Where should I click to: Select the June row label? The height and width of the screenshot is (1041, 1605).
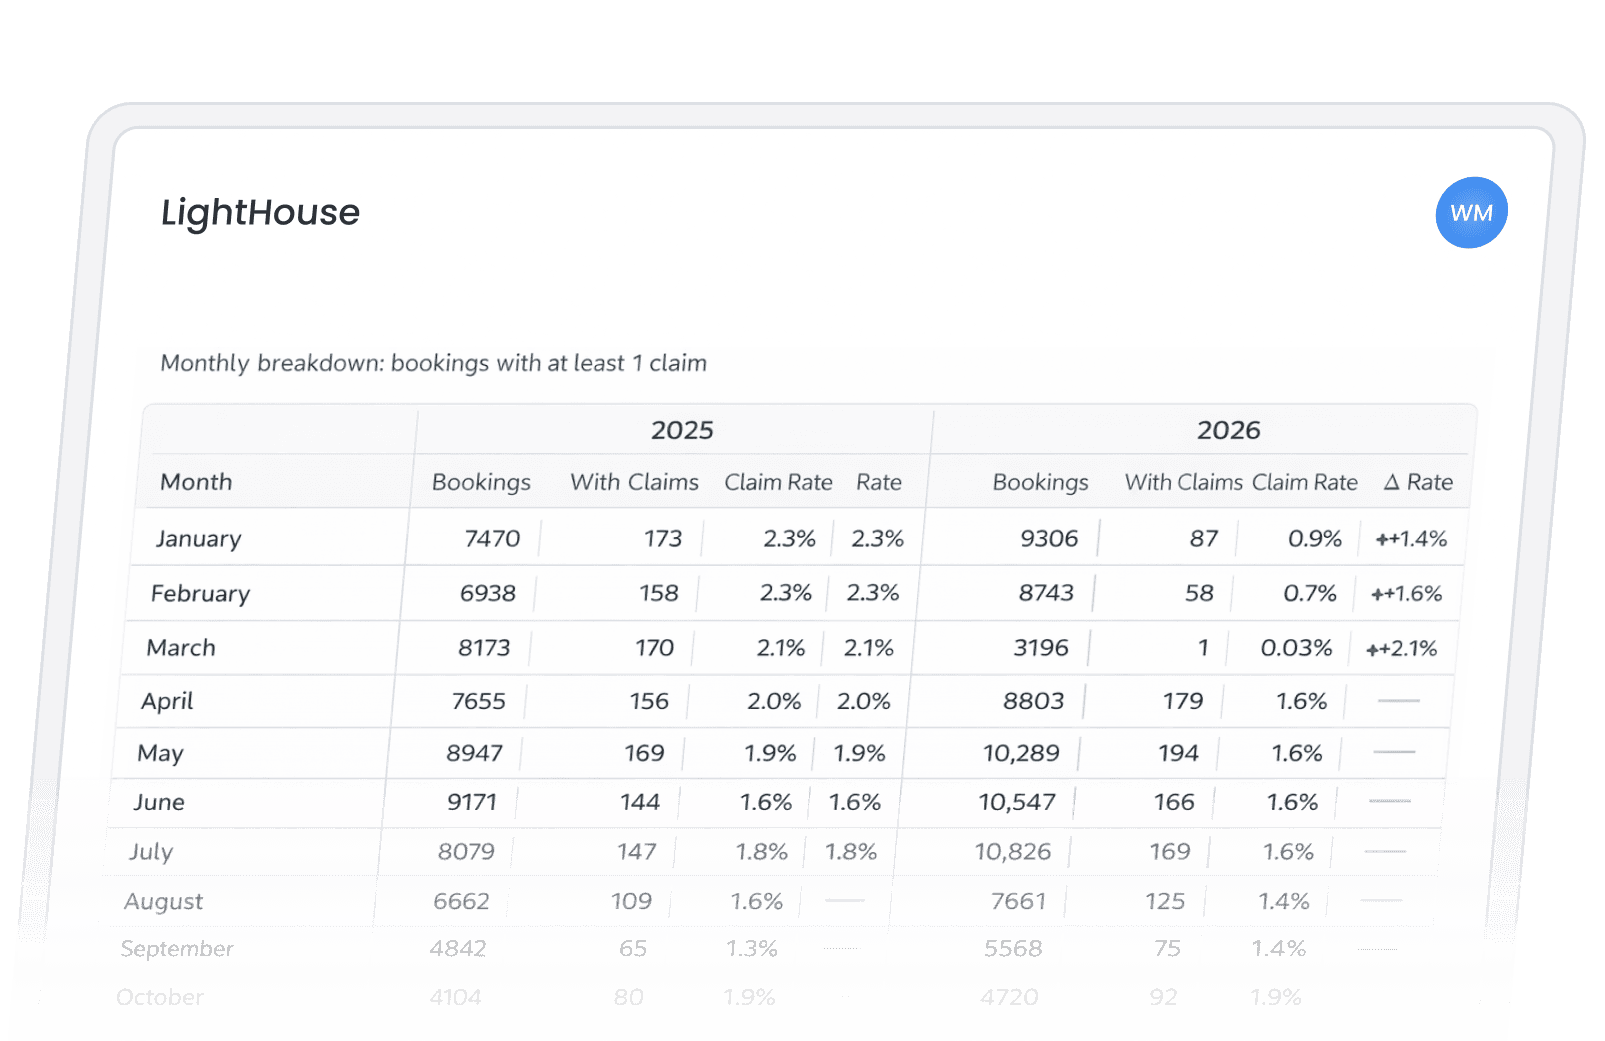159,802
